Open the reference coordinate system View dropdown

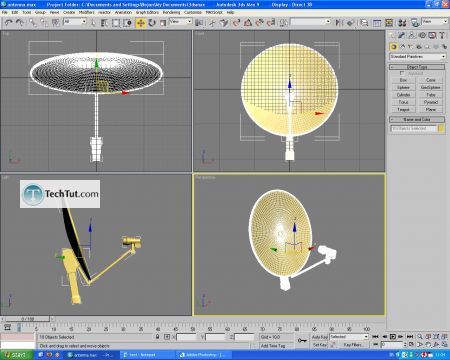click(x=181, y=22)
